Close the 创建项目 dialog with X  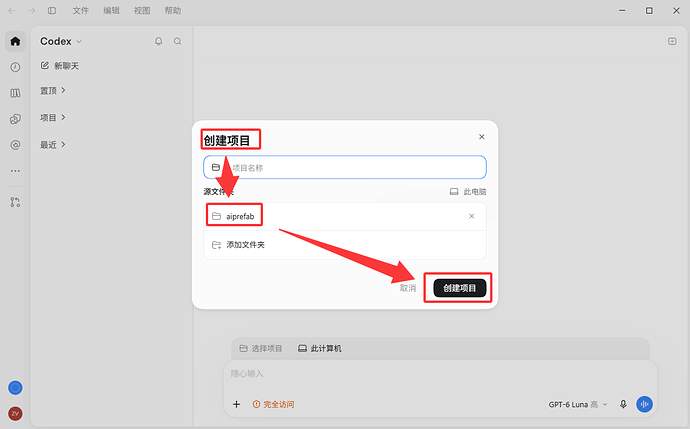tap(481, 137)
